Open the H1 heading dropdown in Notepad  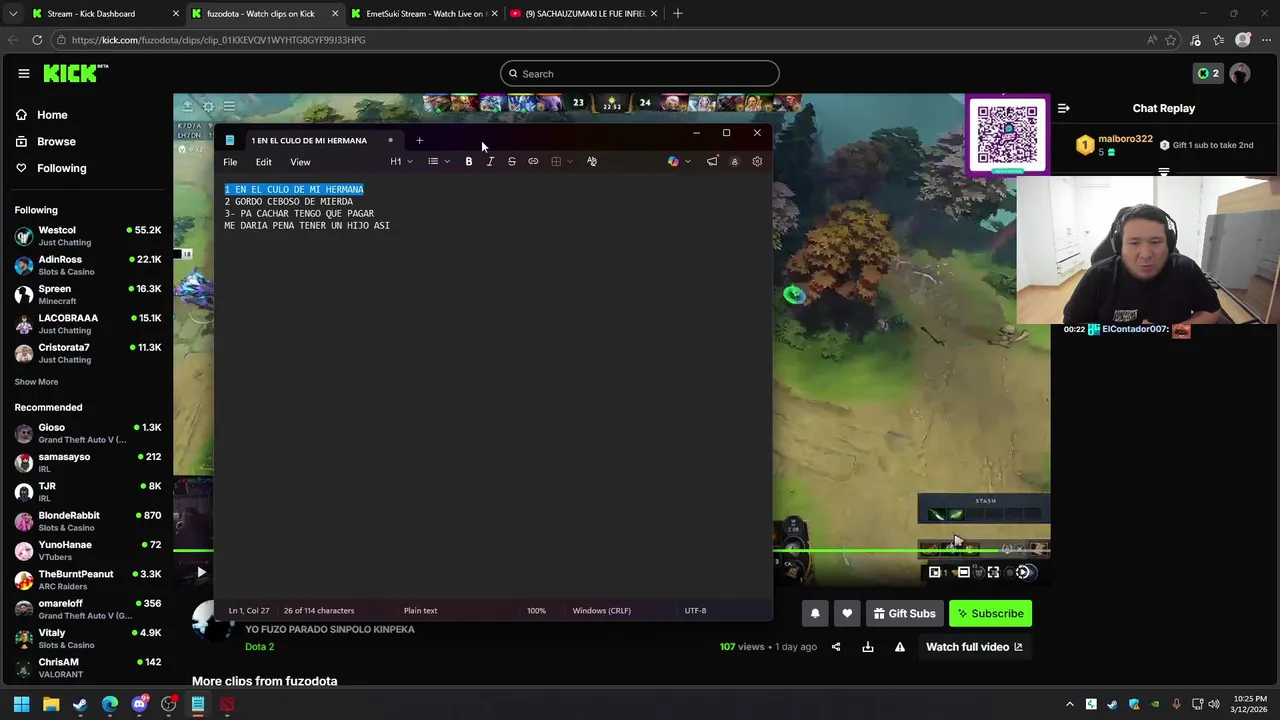401,162
